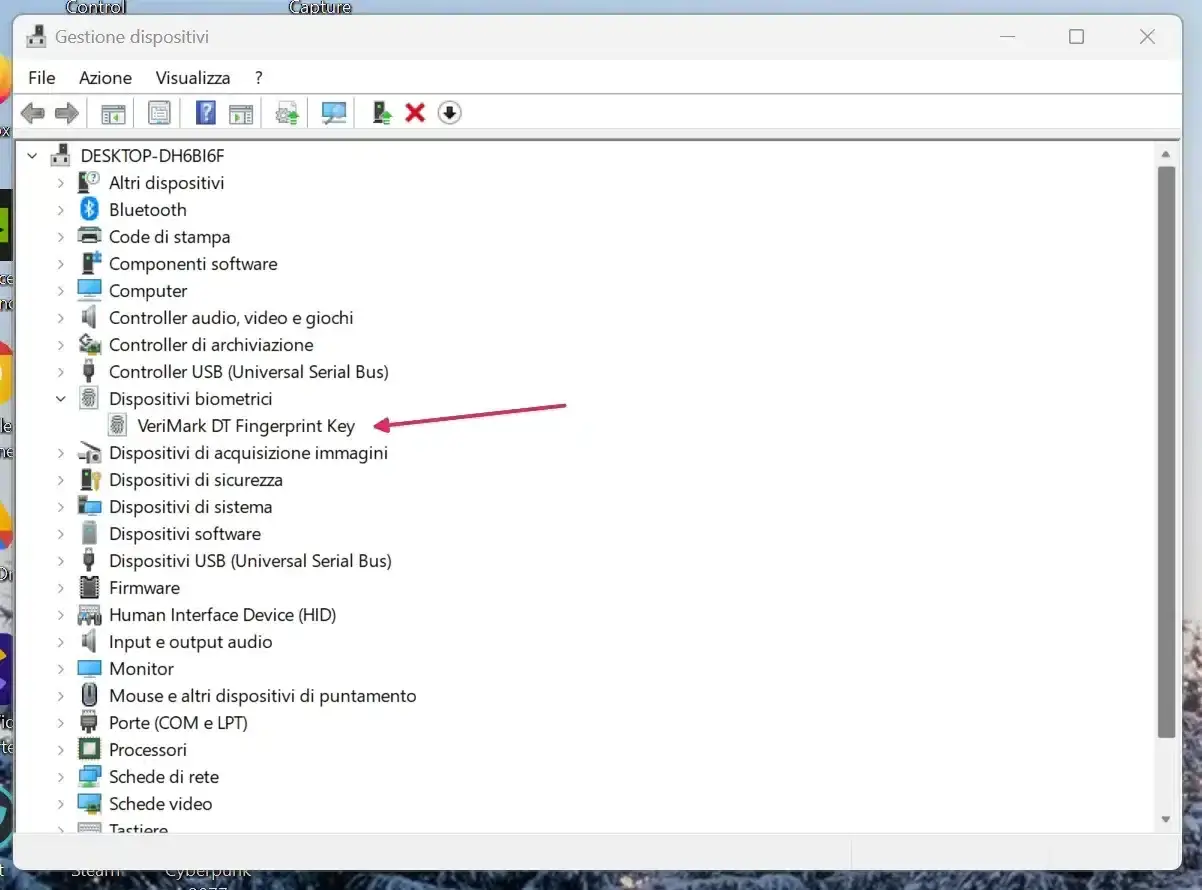Click the scrollbar down arrow in the device tree
The image size is (1202, 890).
coord(1165,819)
